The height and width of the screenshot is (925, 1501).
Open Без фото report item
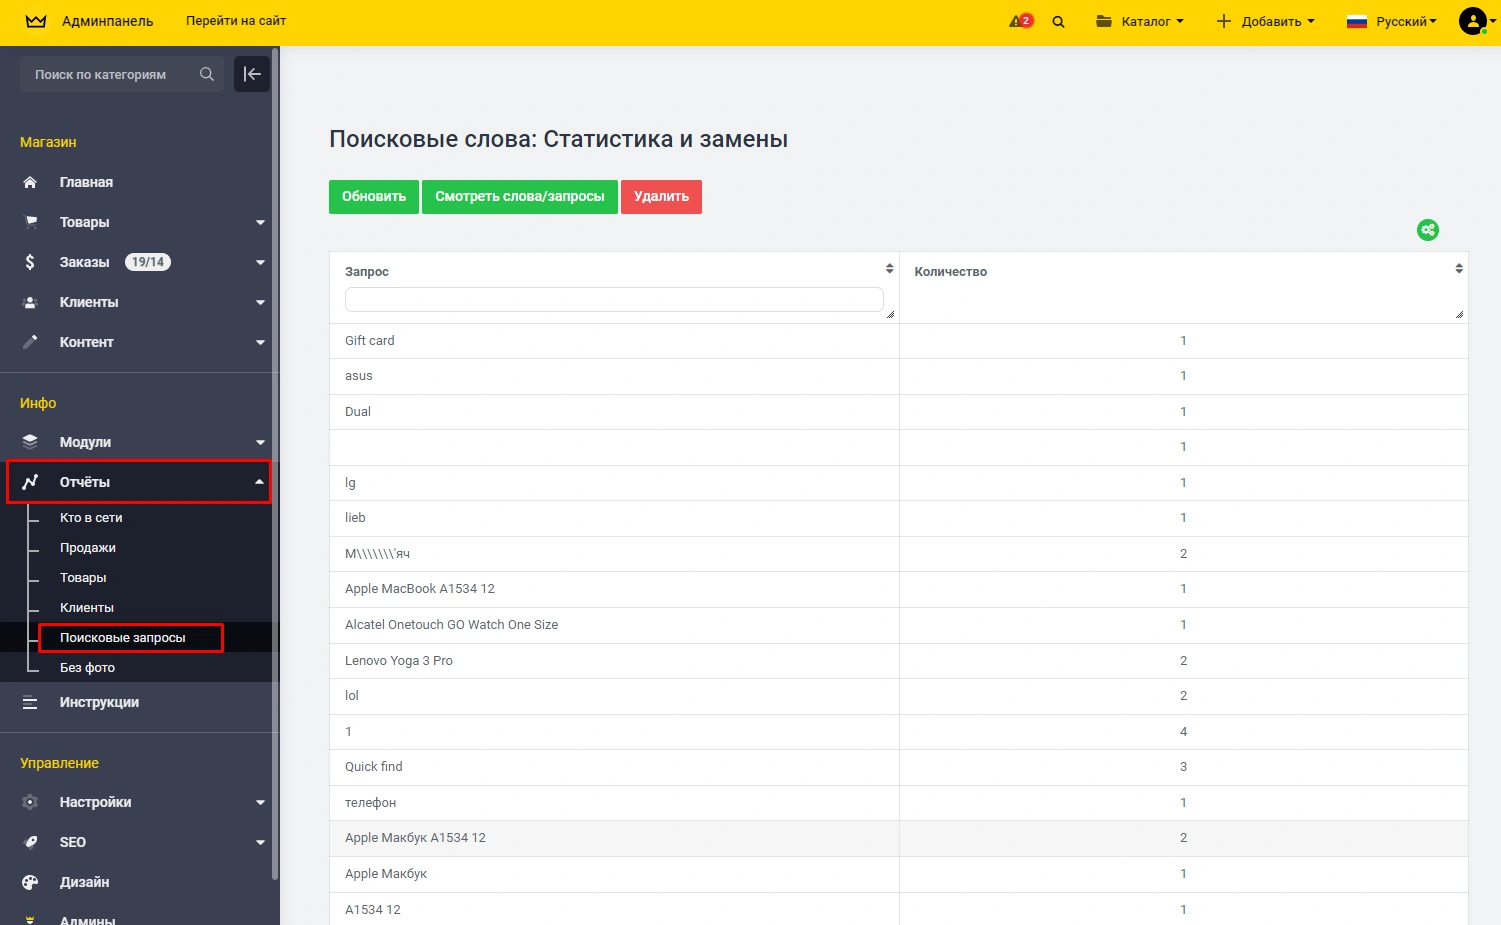pos(87,668)
